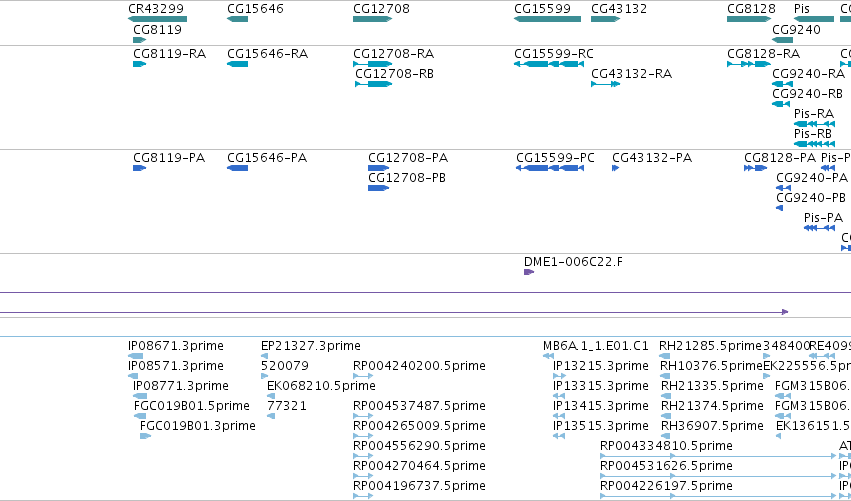Click the 77321 feature label

pyautogui.click(x=287, y=407)
